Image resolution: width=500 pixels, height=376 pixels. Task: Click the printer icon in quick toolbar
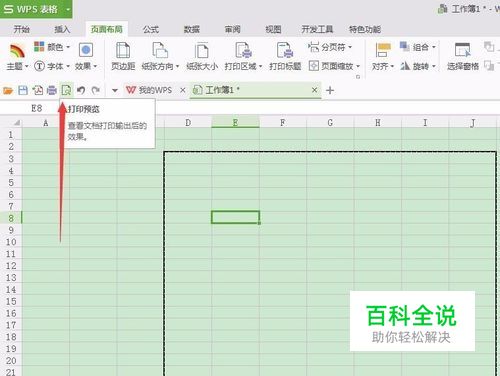52,90
